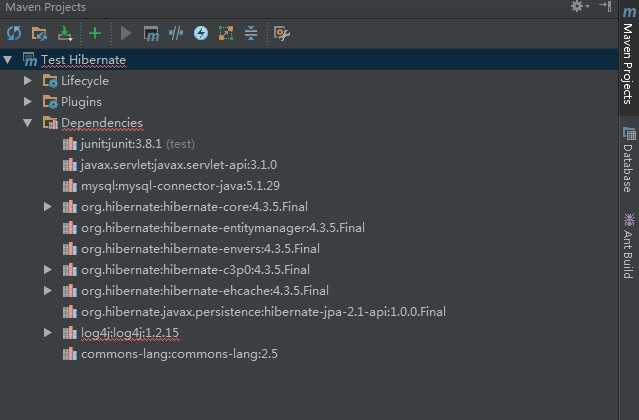
Task: Expand the Lifecycle node
Action: (28, 81)
